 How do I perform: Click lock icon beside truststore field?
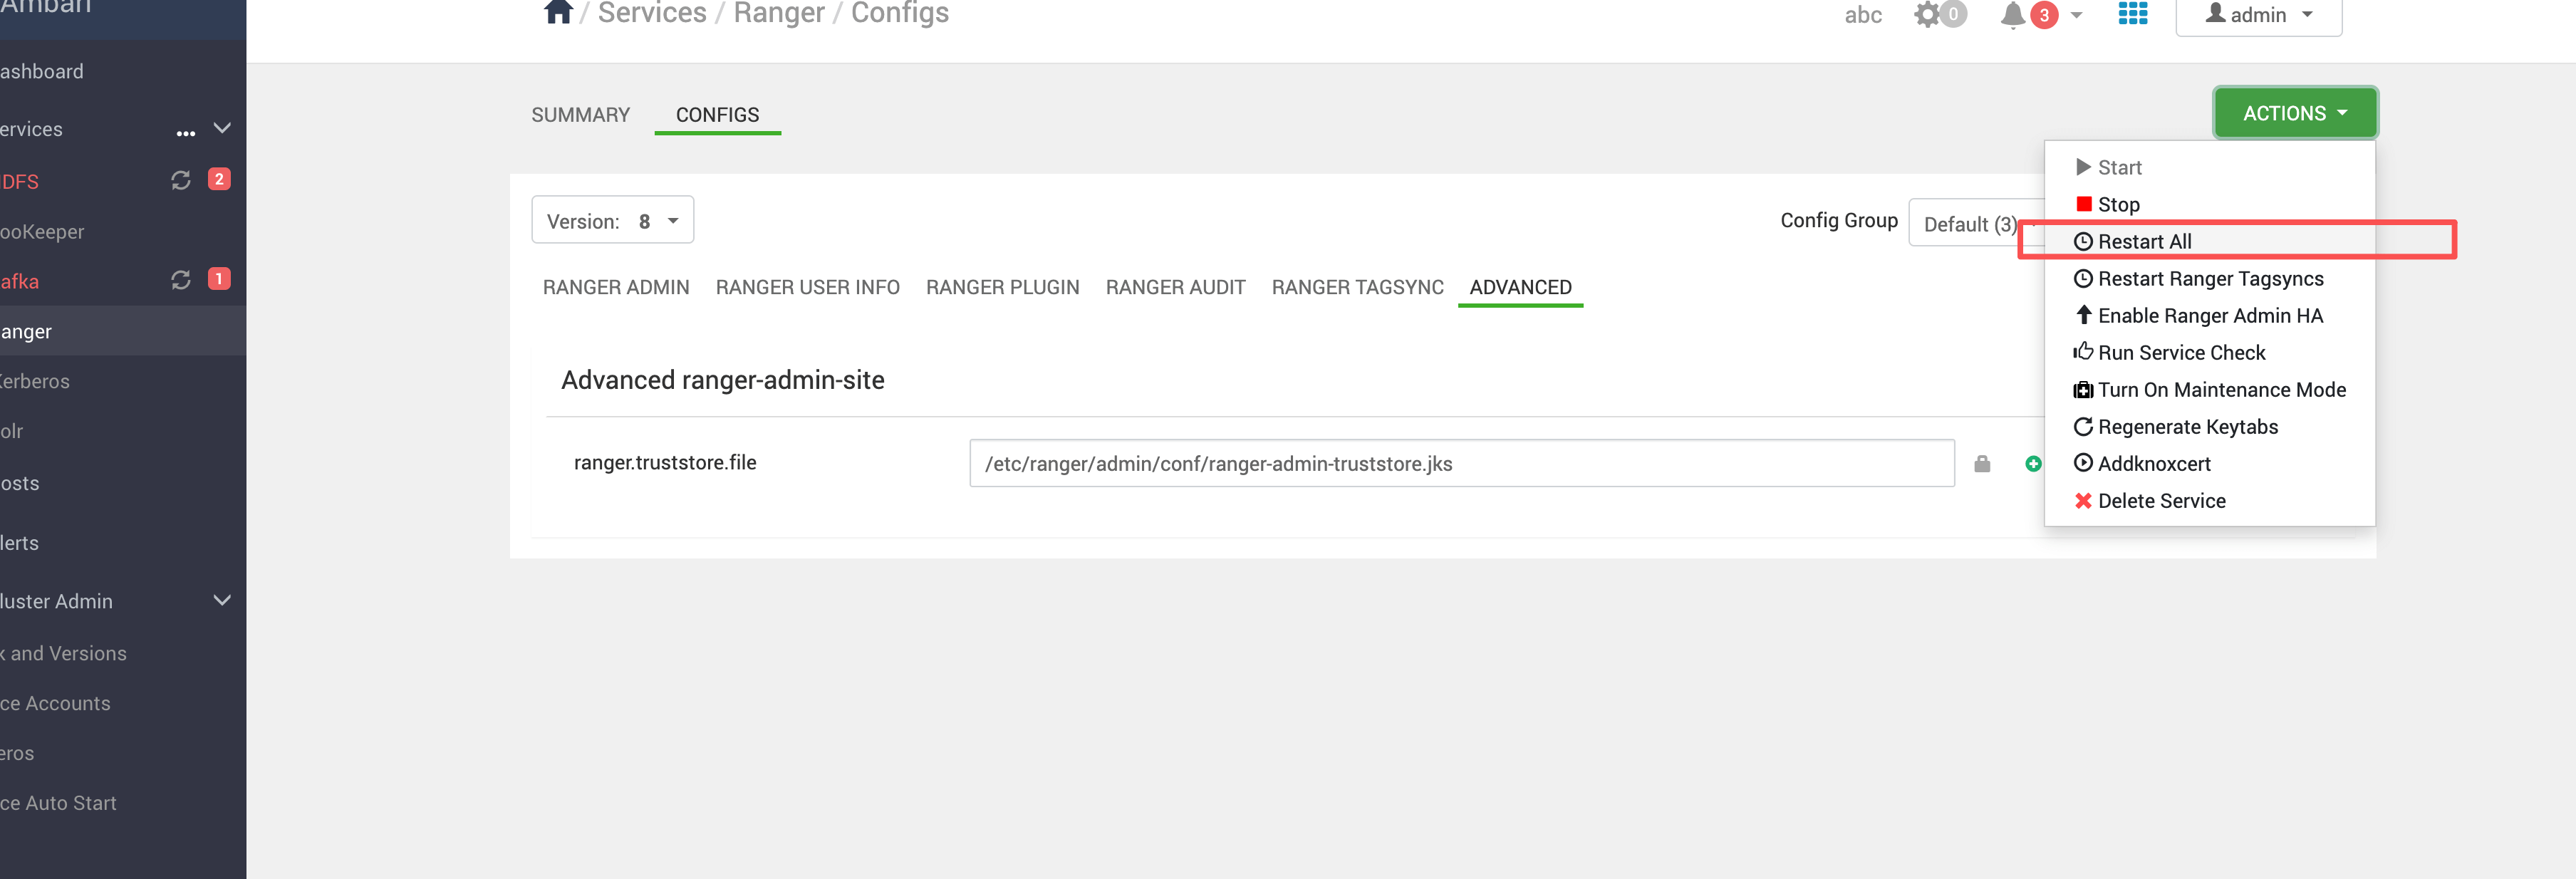click(1982, 464)
